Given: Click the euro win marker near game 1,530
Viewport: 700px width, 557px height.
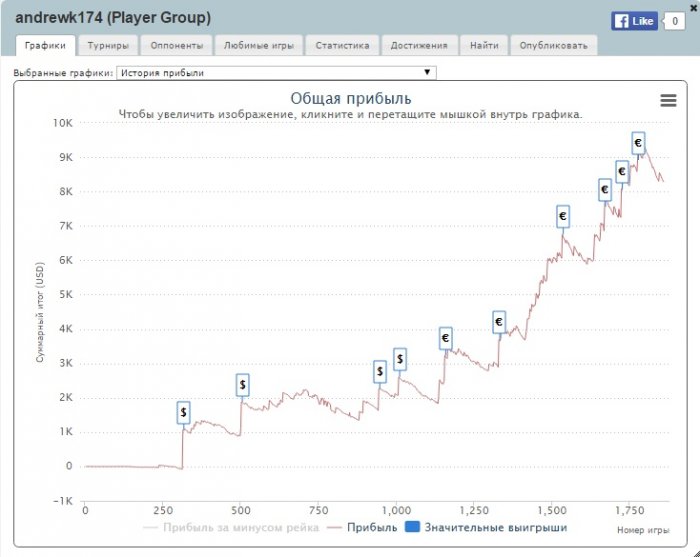Looking at the screenshot, I should [x=562, y=215].
